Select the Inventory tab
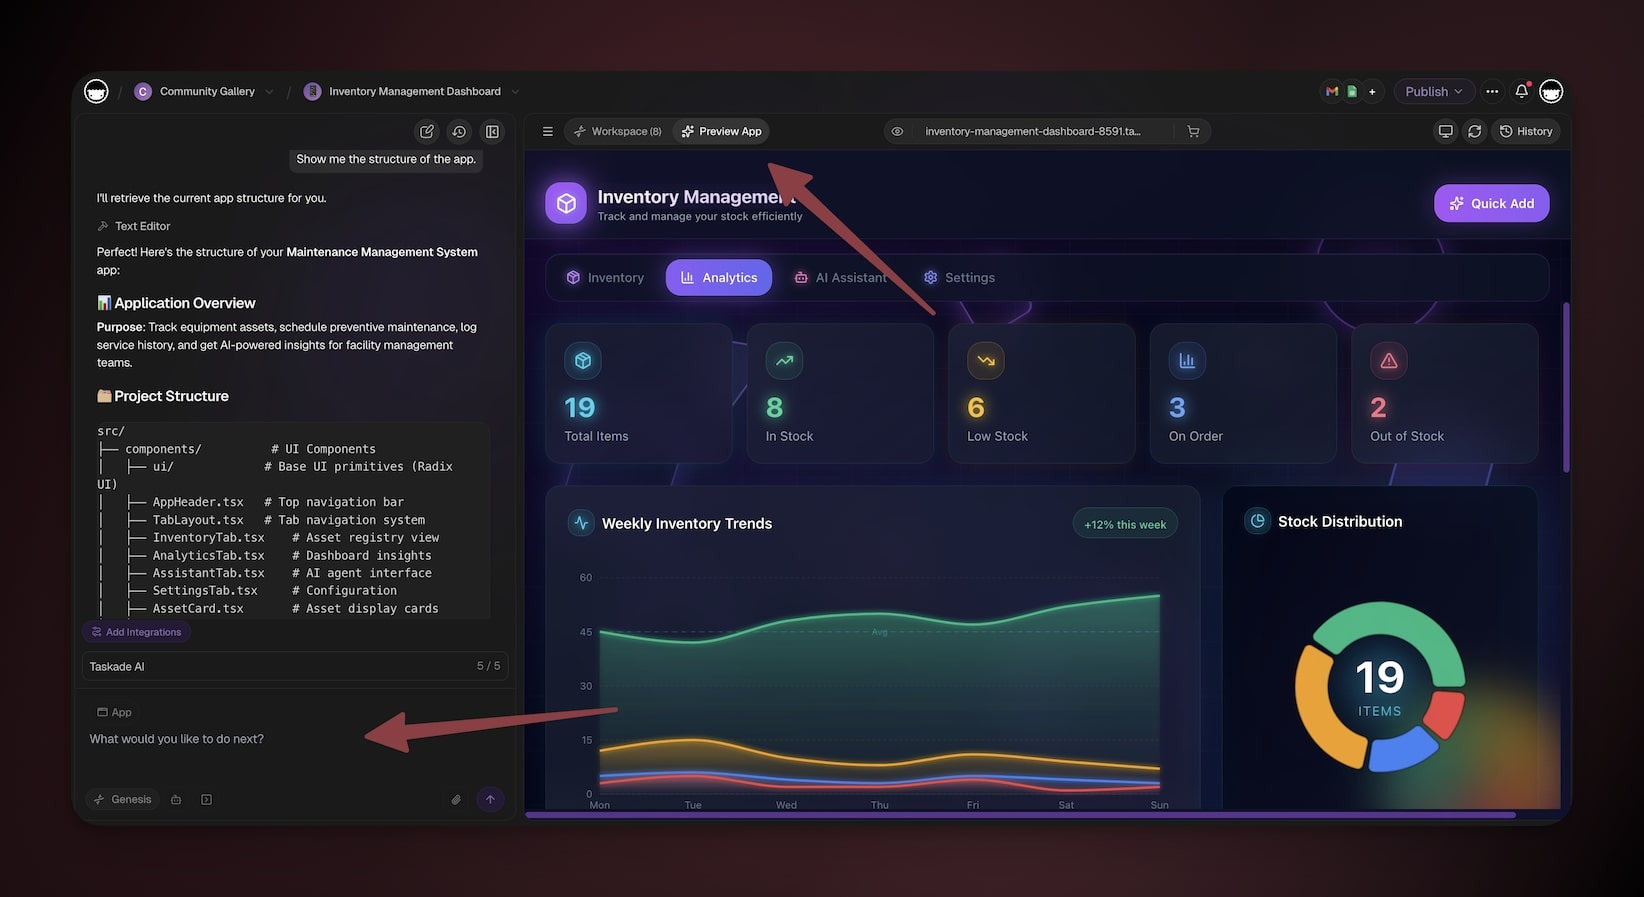1644x897 pixels. coord(605,278)
